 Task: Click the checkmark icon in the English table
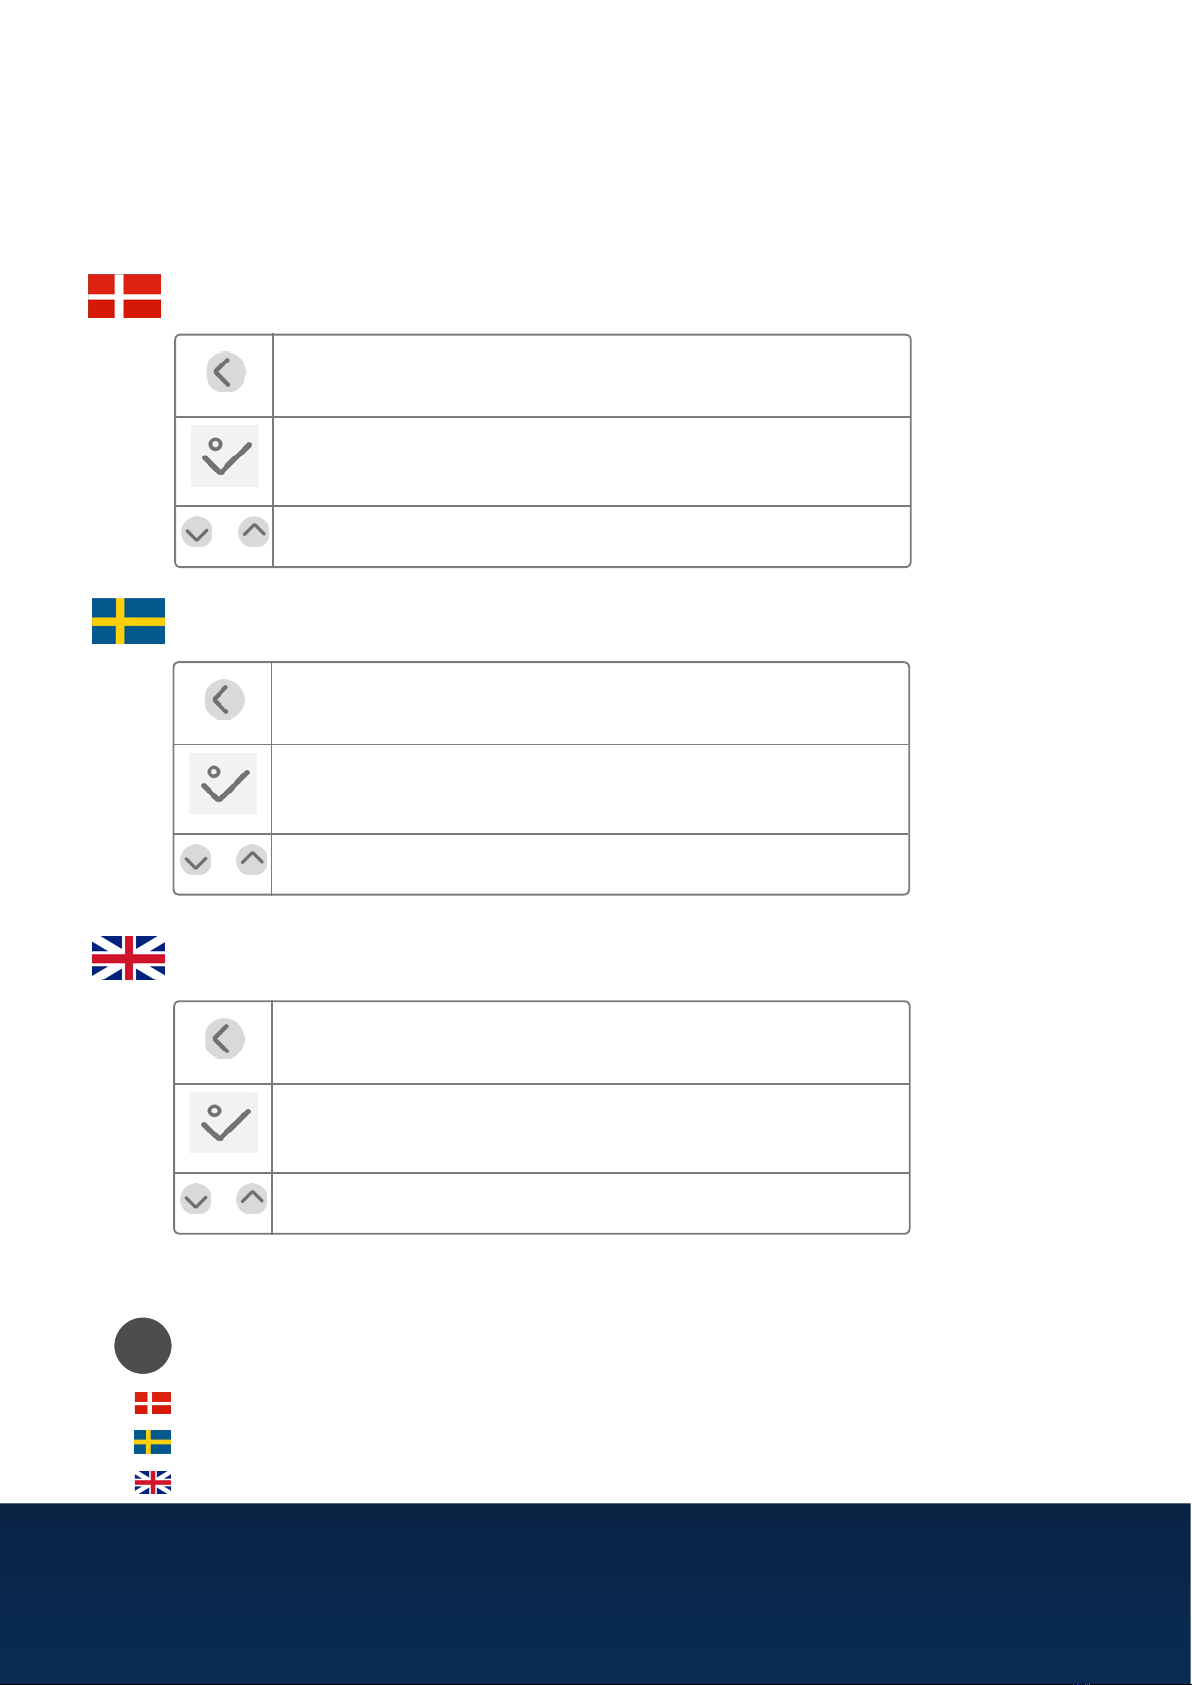(x=224, y=1122)
